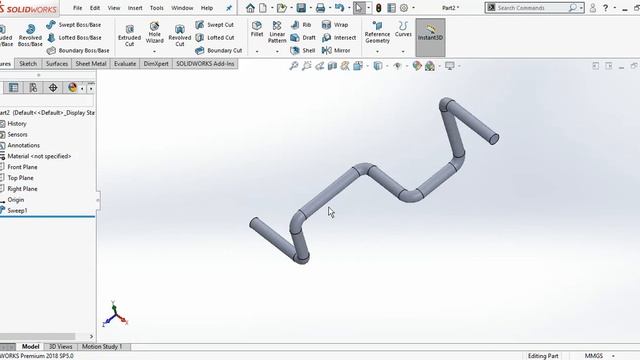Expand the Hole Wizard dropdown arrow
Viewport: 640px width, 360px height.
(154, 51)
